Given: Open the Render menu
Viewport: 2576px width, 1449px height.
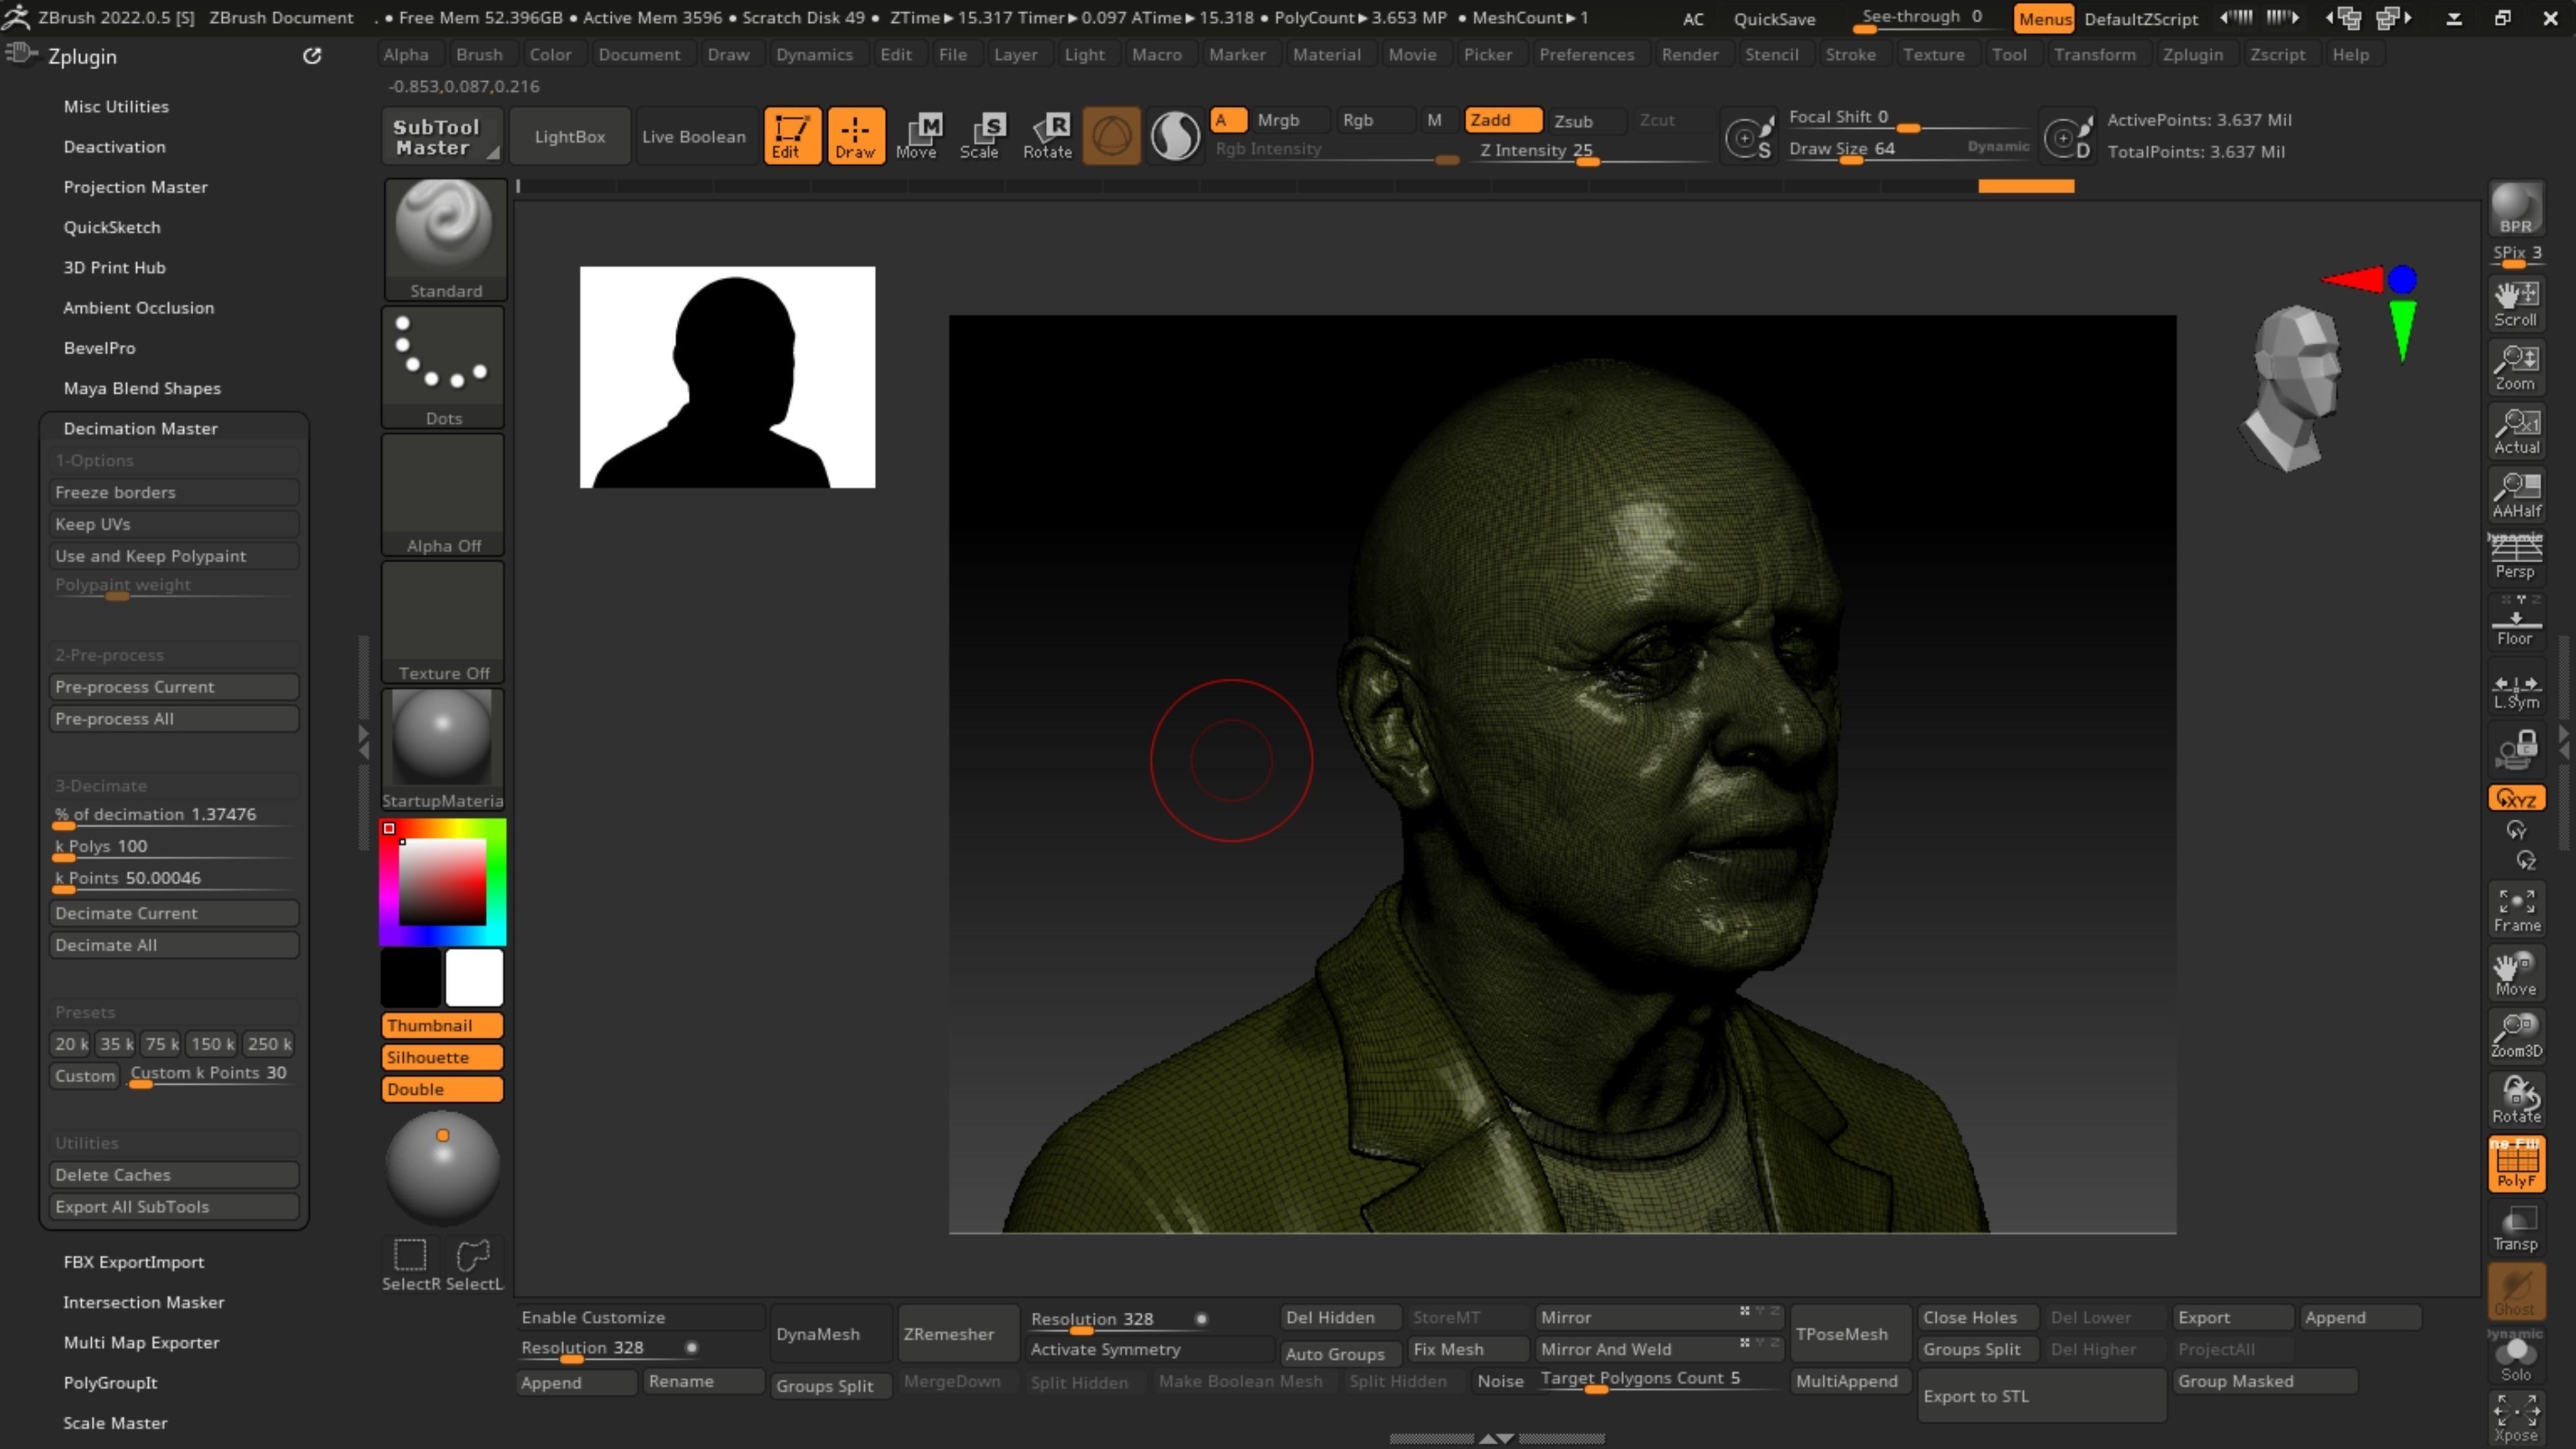Looking at the screenshot, I should click(1689, 55).
